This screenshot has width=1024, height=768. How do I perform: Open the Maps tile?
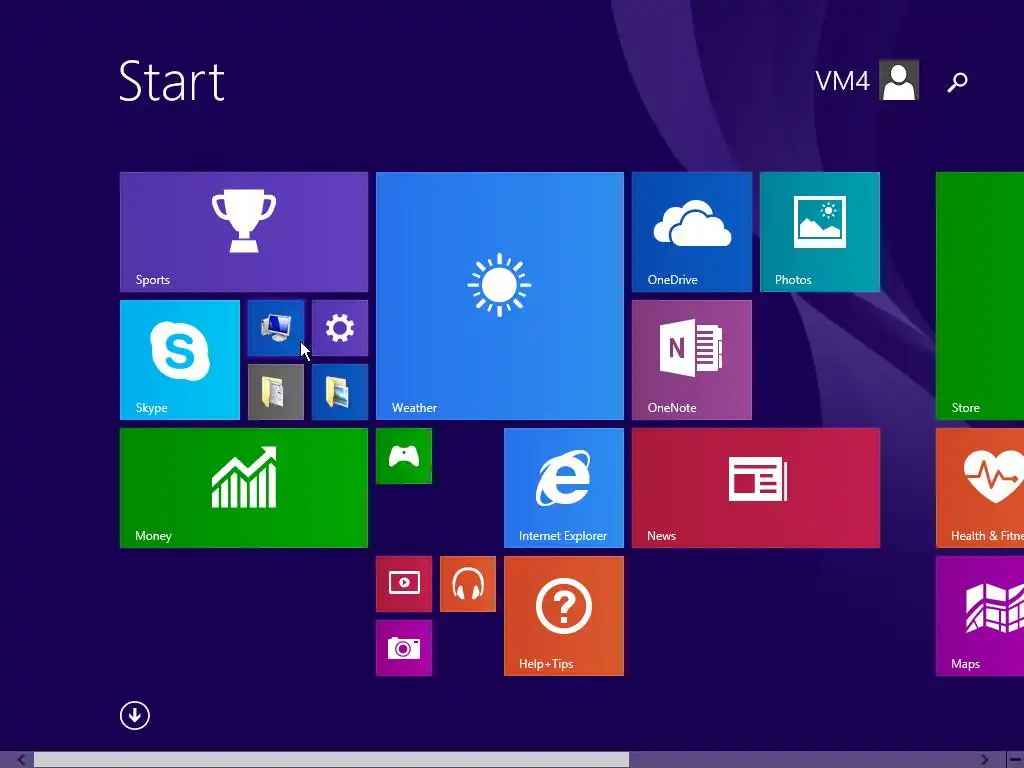click(980, 616)
